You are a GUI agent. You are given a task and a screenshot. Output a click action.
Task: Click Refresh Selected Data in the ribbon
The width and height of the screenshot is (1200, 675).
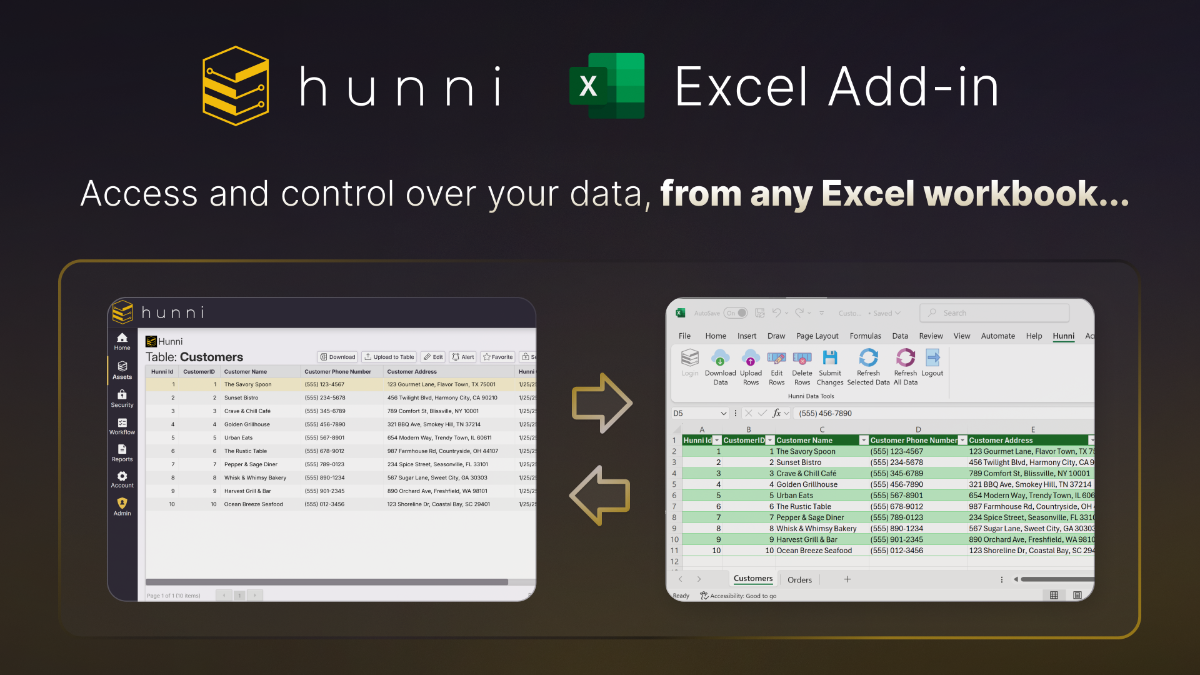(x=868, y=367)
